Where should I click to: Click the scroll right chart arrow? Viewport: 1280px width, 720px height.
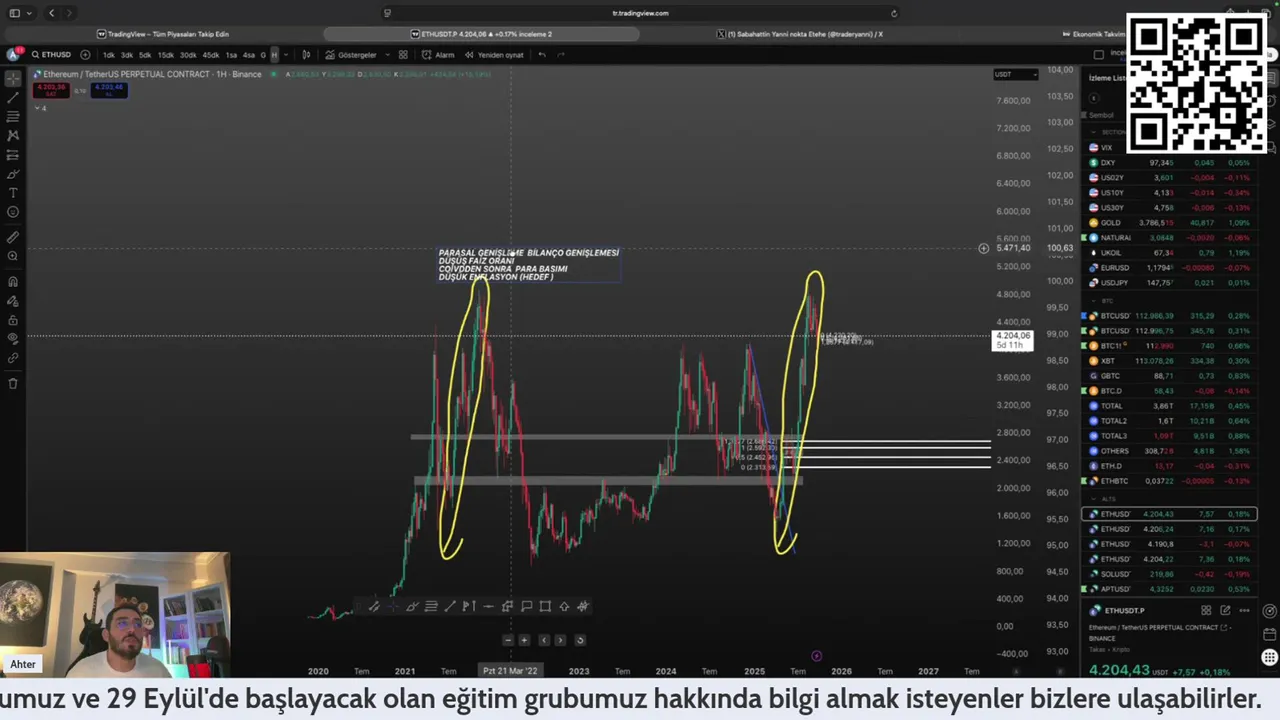coord(560,640)
